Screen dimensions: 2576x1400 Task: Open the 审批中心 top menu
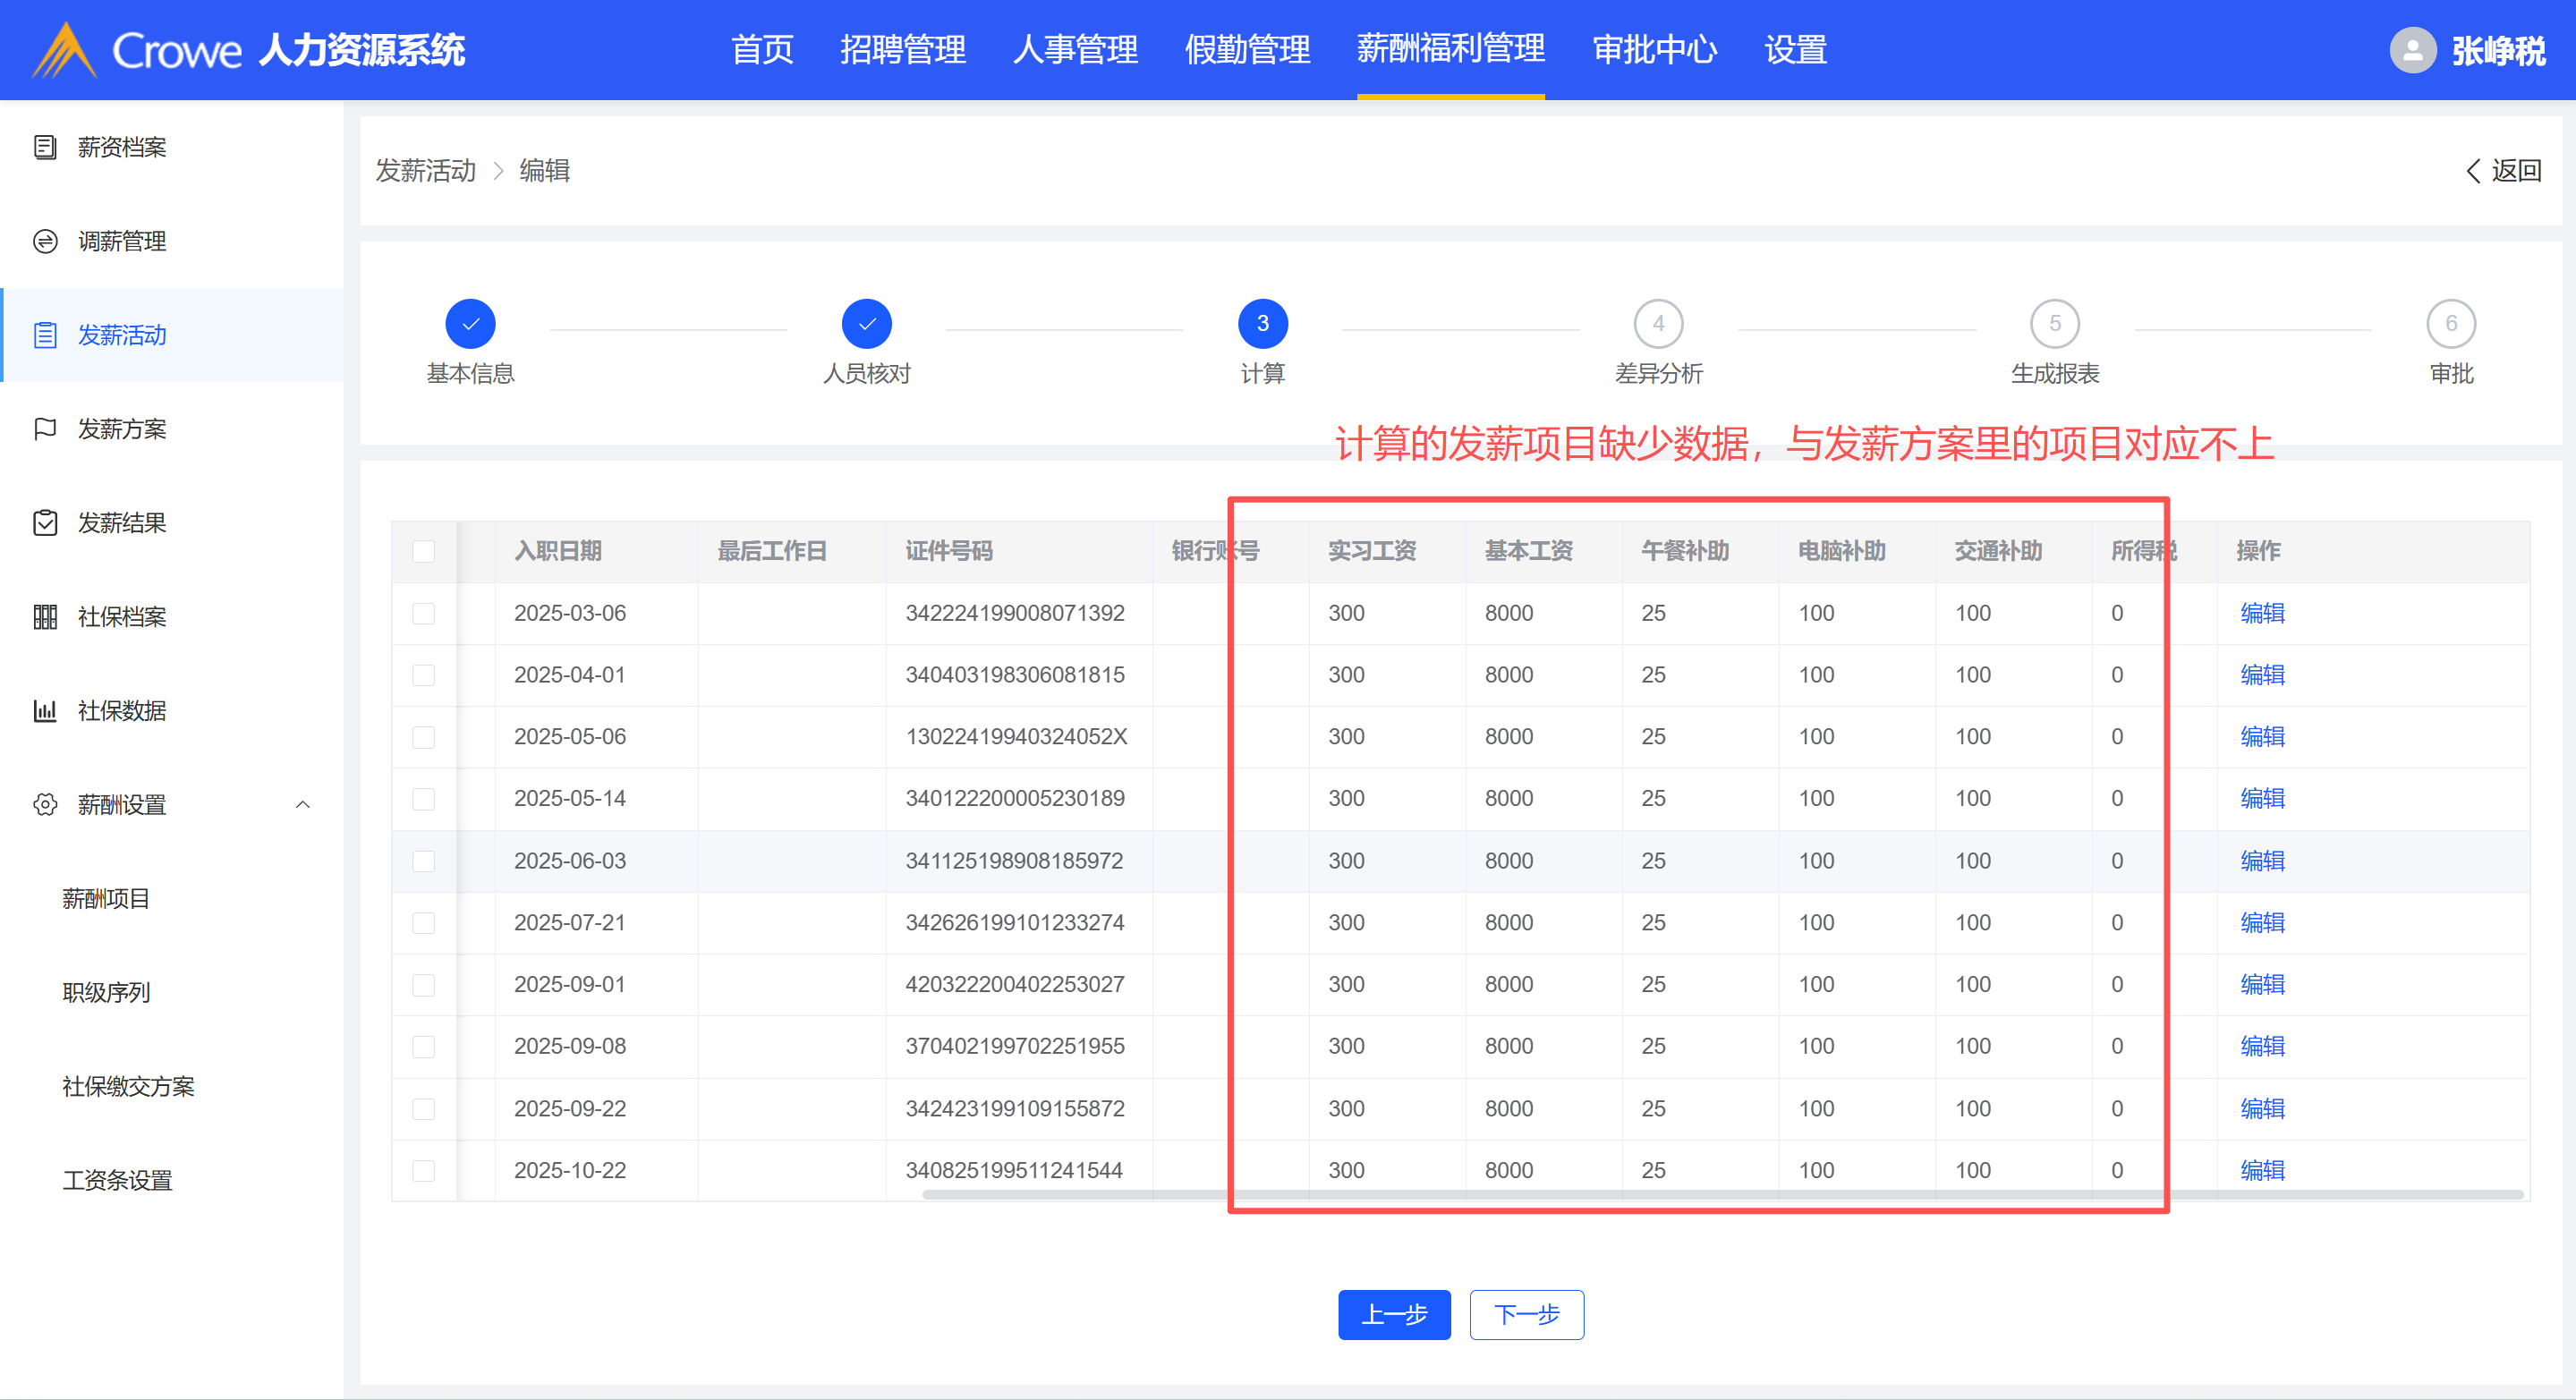[x=1654, y=50]
